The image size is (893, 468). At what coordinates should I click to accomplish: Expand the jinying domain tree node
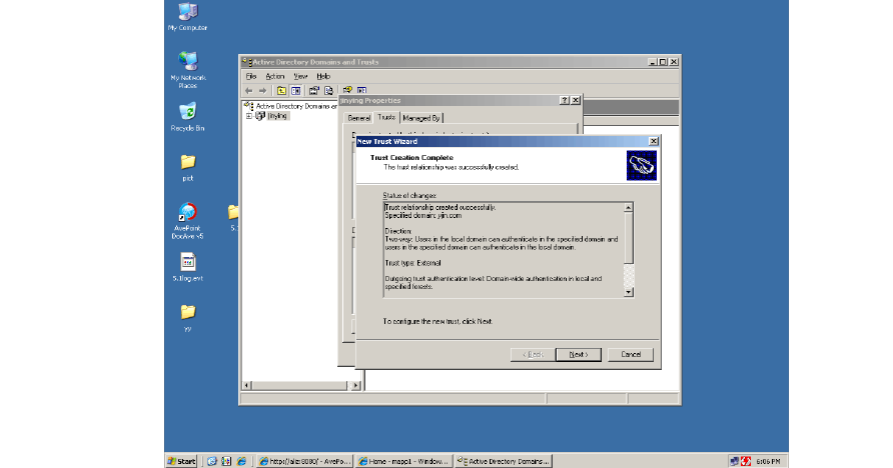[248, 116]
